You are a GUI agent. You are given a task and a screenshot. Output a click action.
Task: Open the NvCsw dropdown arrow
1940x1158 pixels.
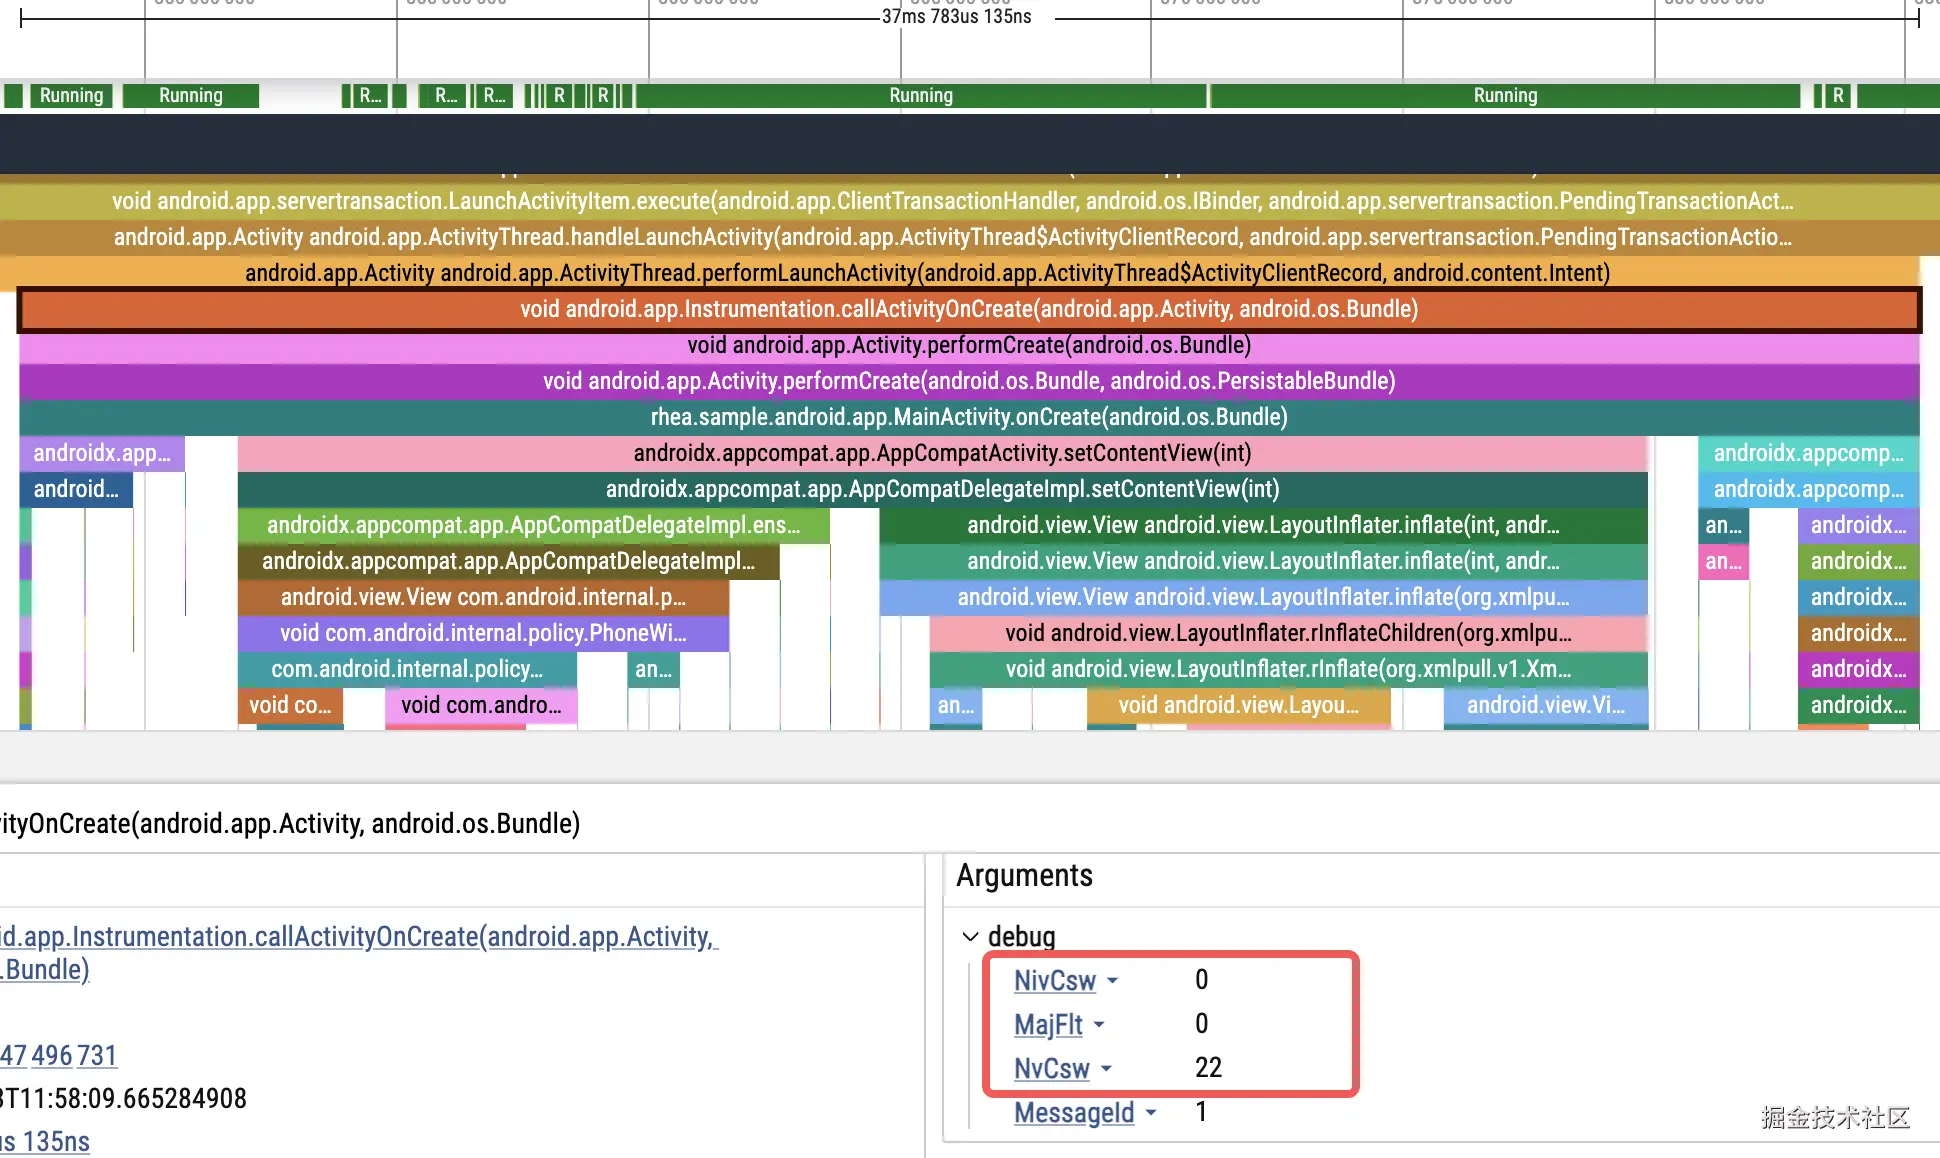click(1106, 1069)
